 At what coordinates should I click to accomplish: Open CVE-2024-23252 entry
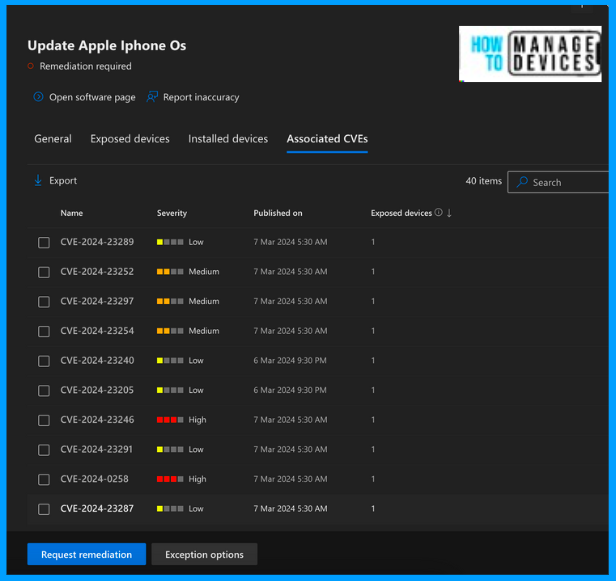[97, 271]
